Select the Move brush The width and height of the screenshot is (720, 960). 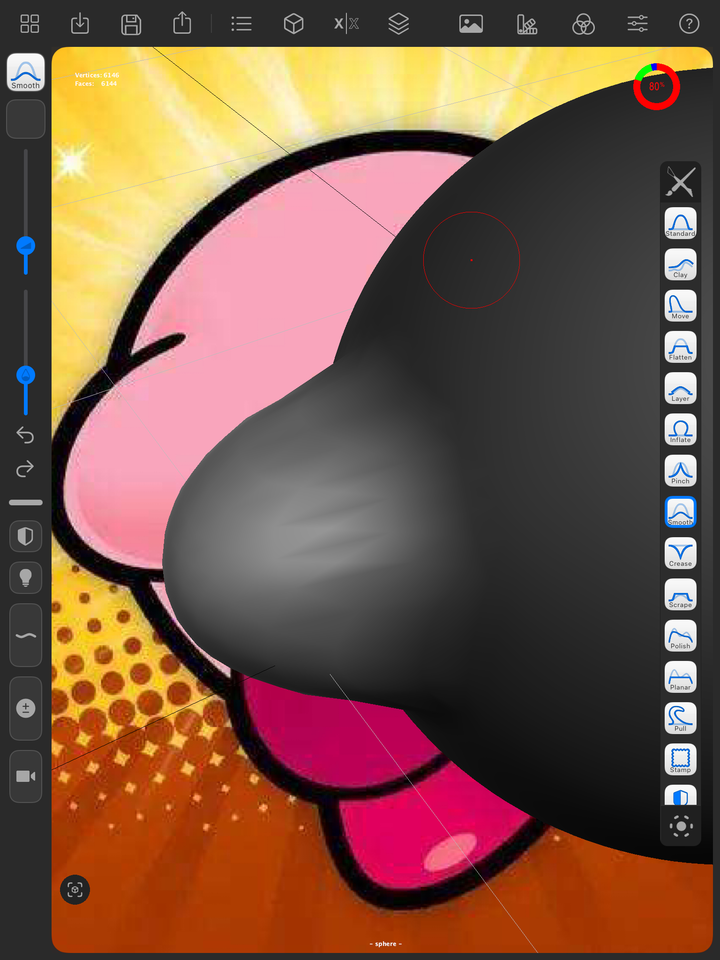tap(681, 306)
